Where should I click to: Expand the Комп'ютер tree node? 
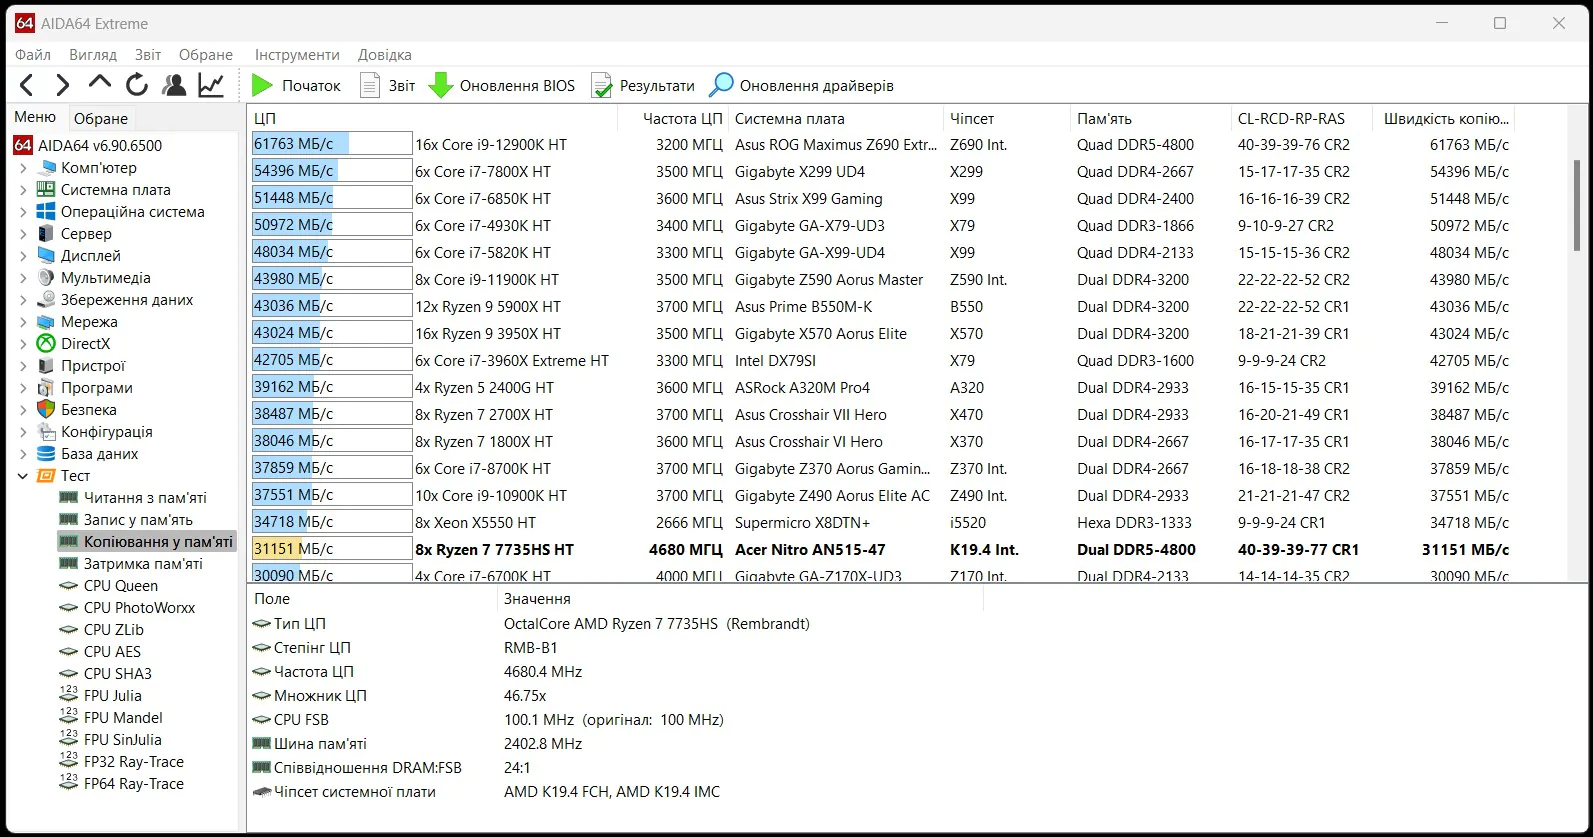click(x=23, y=168)
